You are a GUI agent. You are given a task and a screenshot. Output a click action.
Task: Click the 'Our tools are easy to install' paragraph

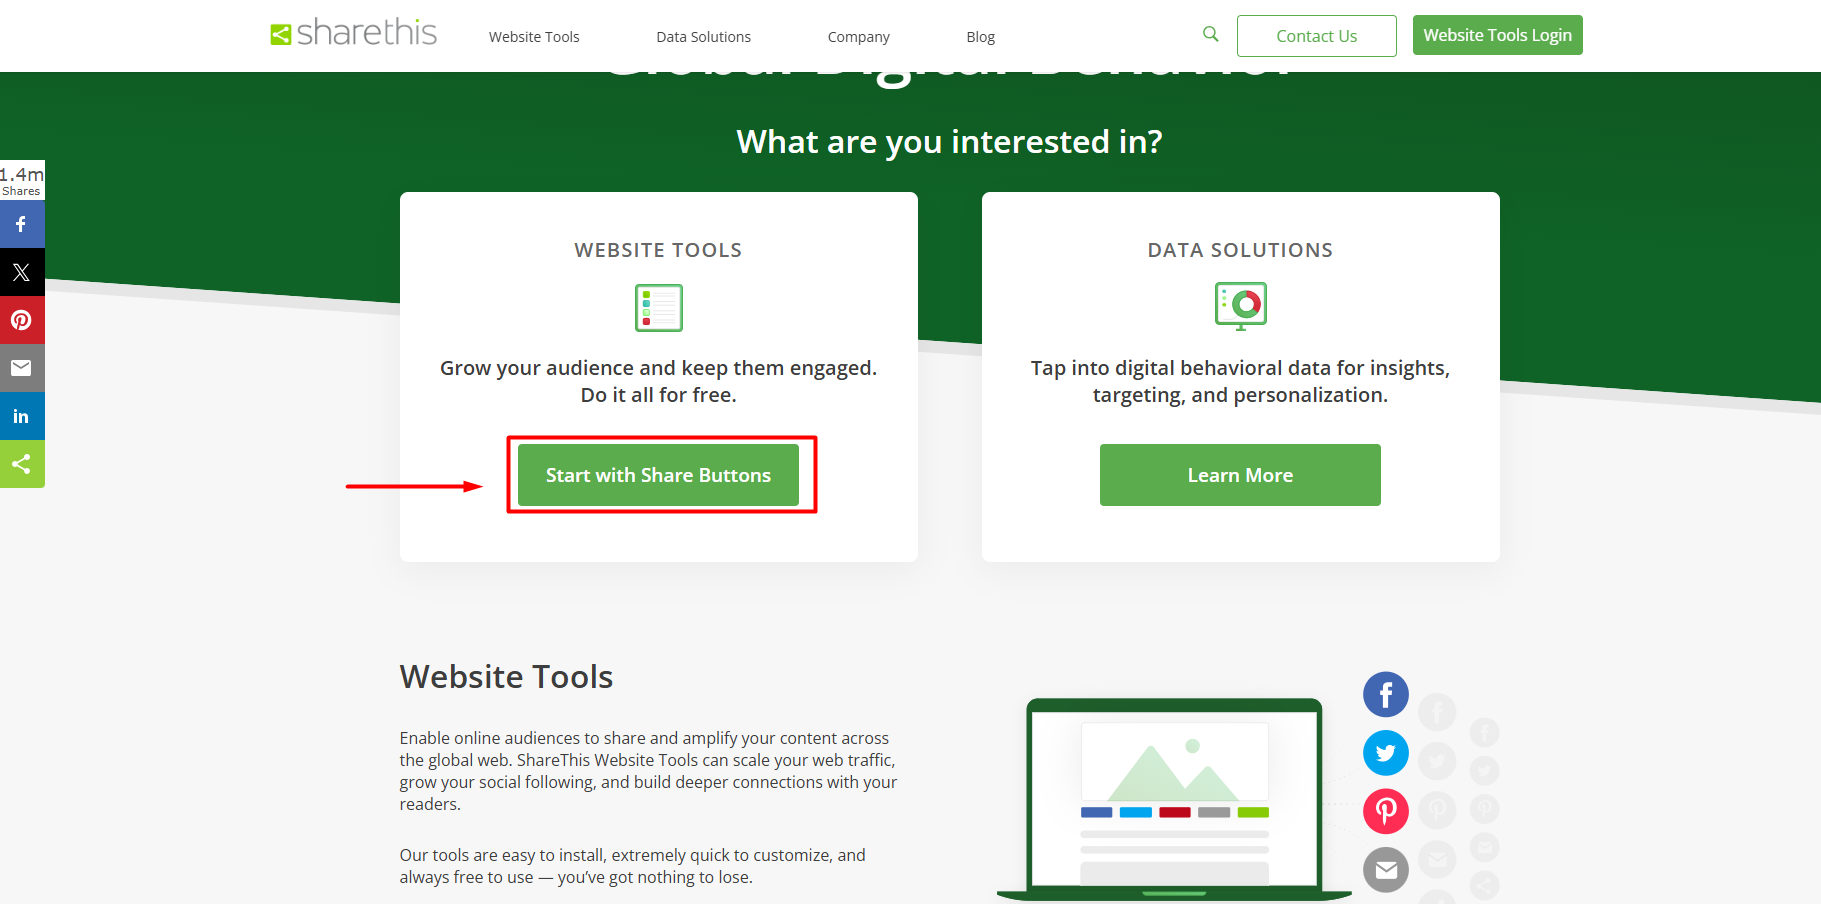[x=633, y=866]
